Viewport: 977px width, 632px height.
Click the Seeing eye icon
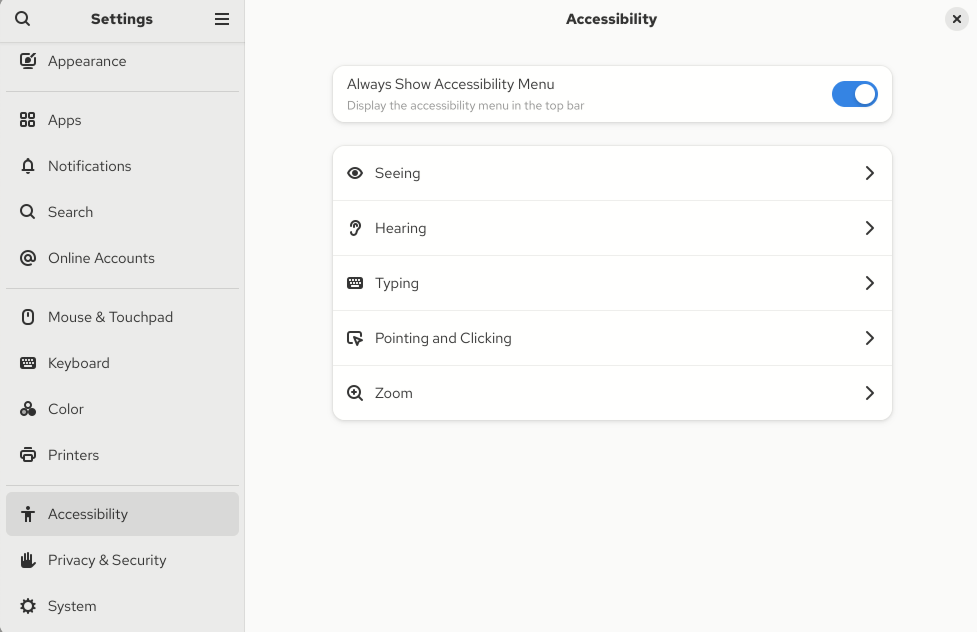[x=355, y=173]
